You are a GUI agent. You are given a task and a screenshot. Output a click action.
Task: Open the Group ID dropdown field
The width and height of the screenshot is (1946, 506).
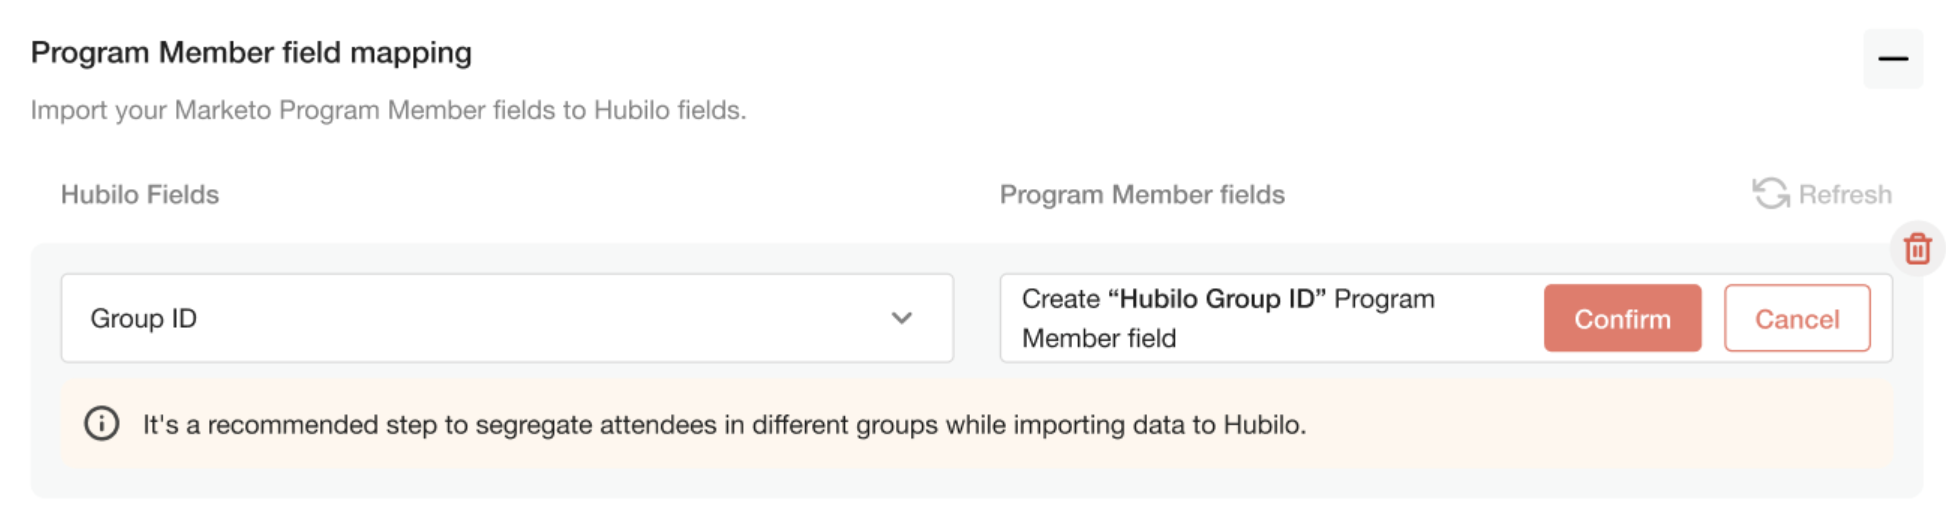click(x=507, y=318)
